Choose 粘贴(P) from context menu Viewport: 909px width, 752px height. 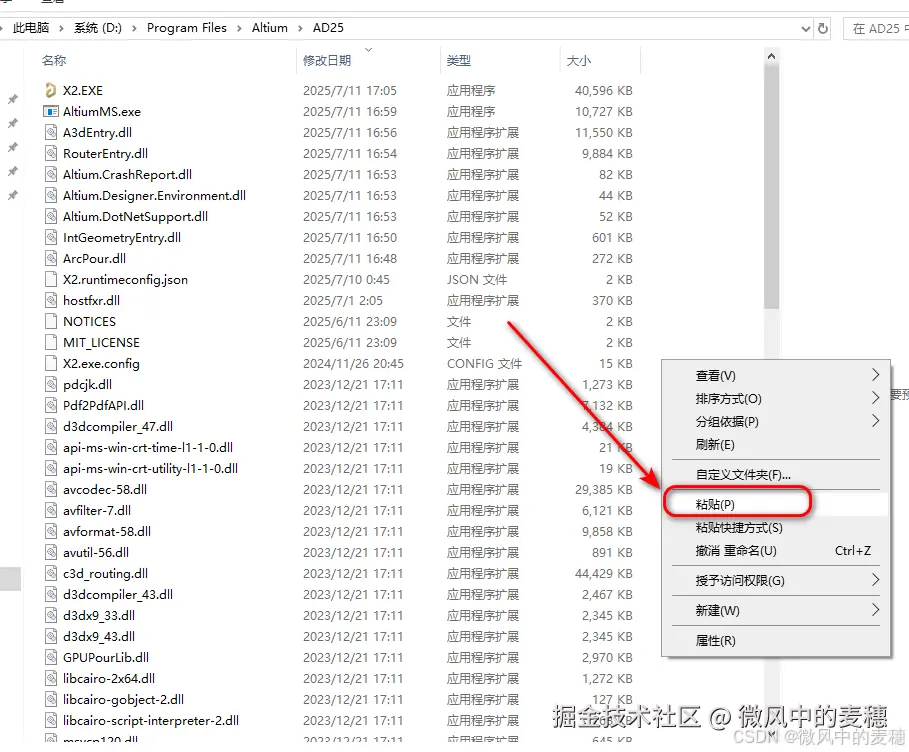[775, 504]
